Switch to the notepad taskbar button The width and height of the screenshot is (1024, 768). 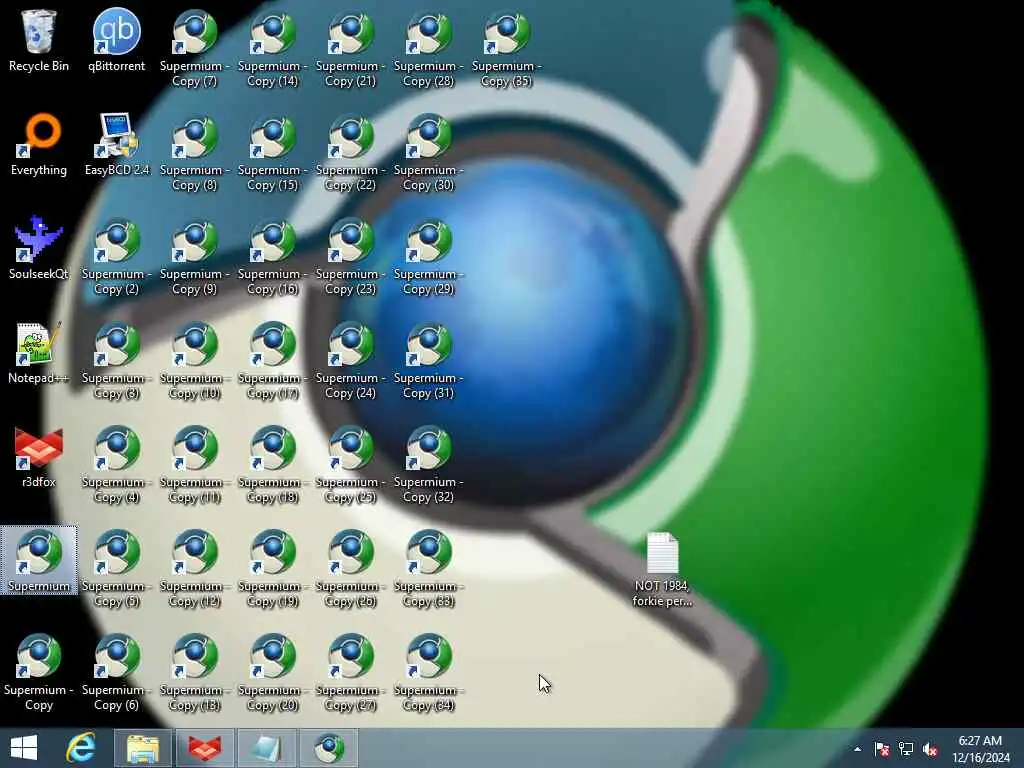point(267,748)
